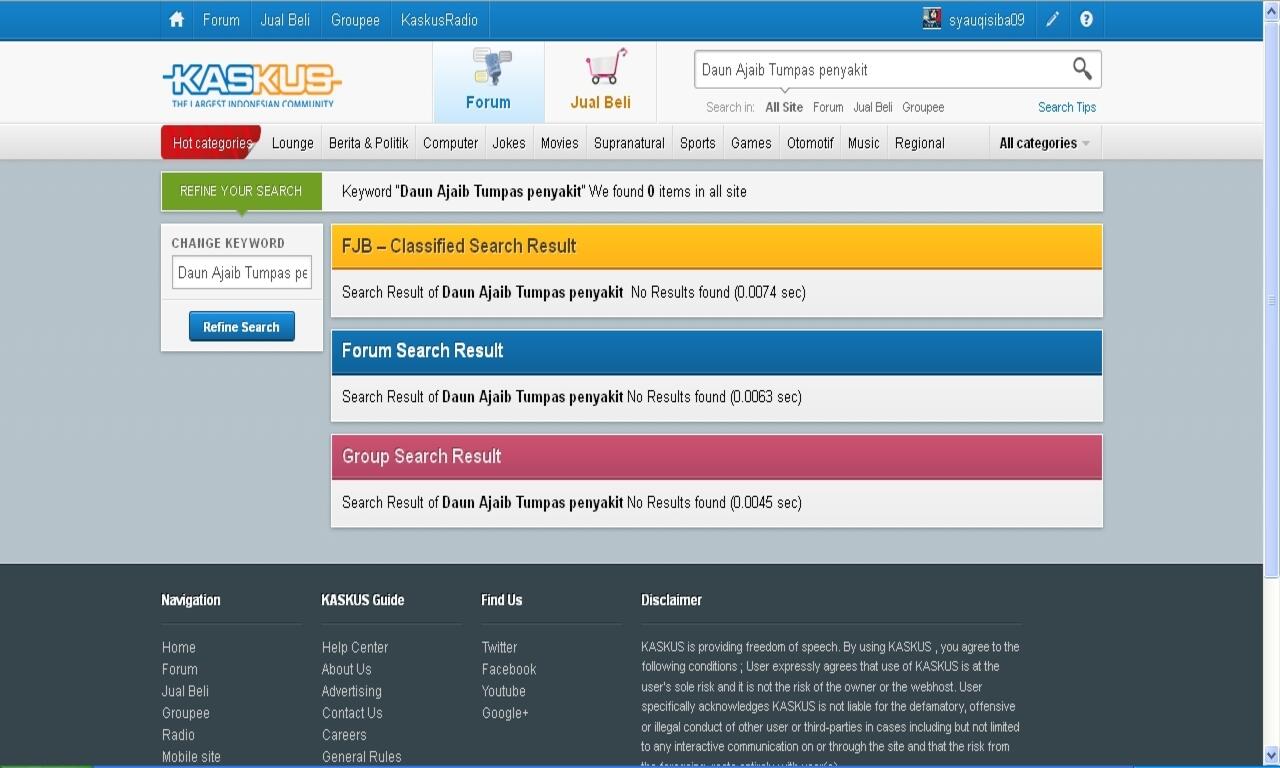The height and width of the screenshot is (768, 1280).
Task: Open Forum link in footer Navigation
Action: [180, 669]
